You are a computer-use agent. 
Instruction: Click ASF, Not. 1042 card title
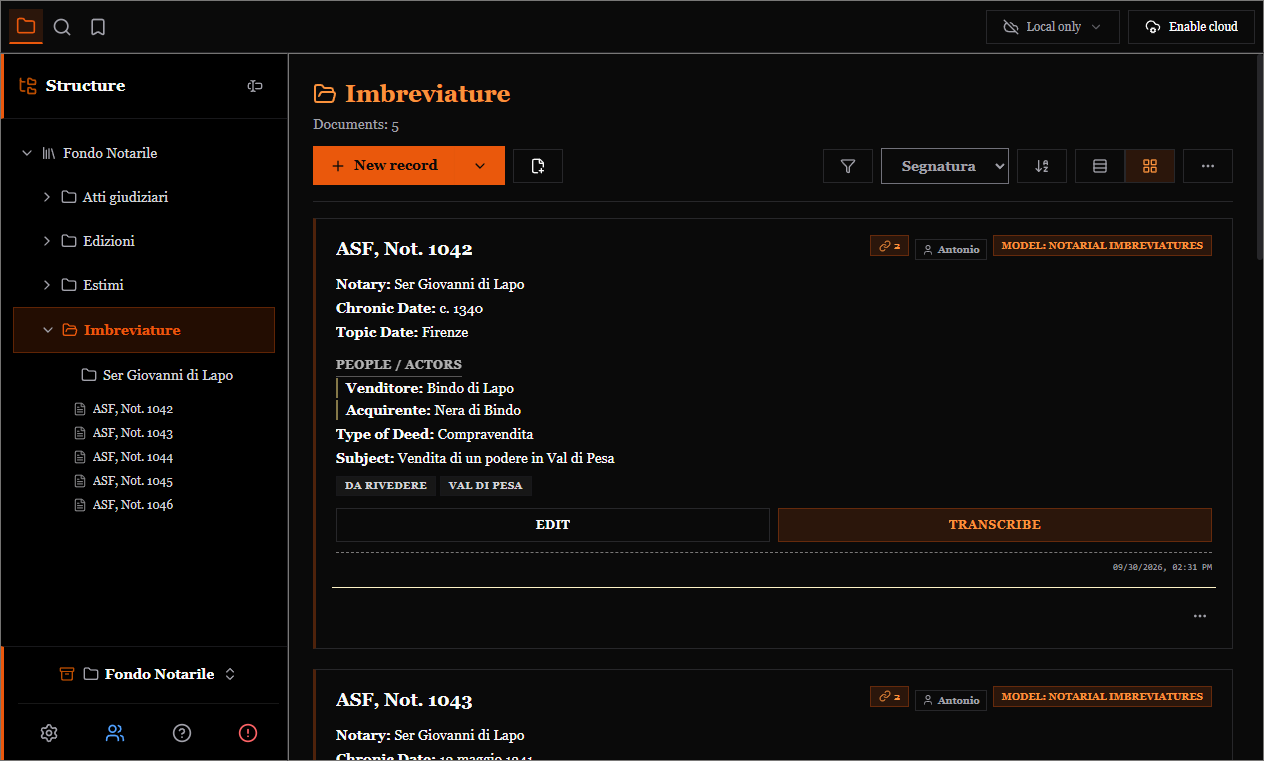coord(404,249)
